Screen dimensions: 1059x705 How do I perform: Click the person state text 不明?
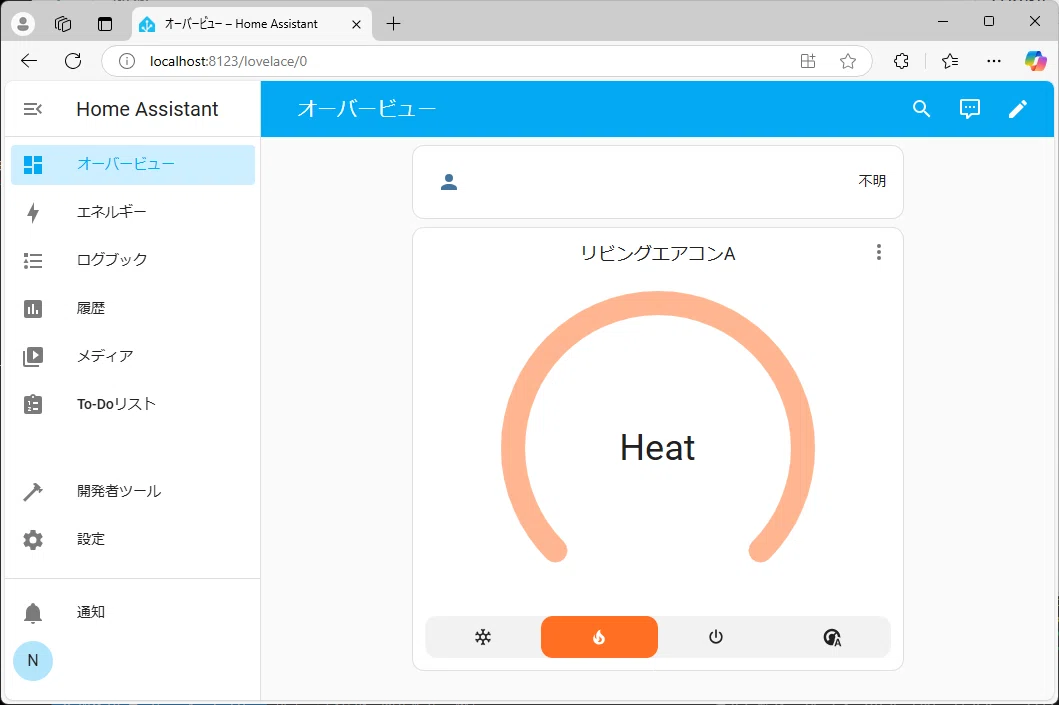click(872, 181)
